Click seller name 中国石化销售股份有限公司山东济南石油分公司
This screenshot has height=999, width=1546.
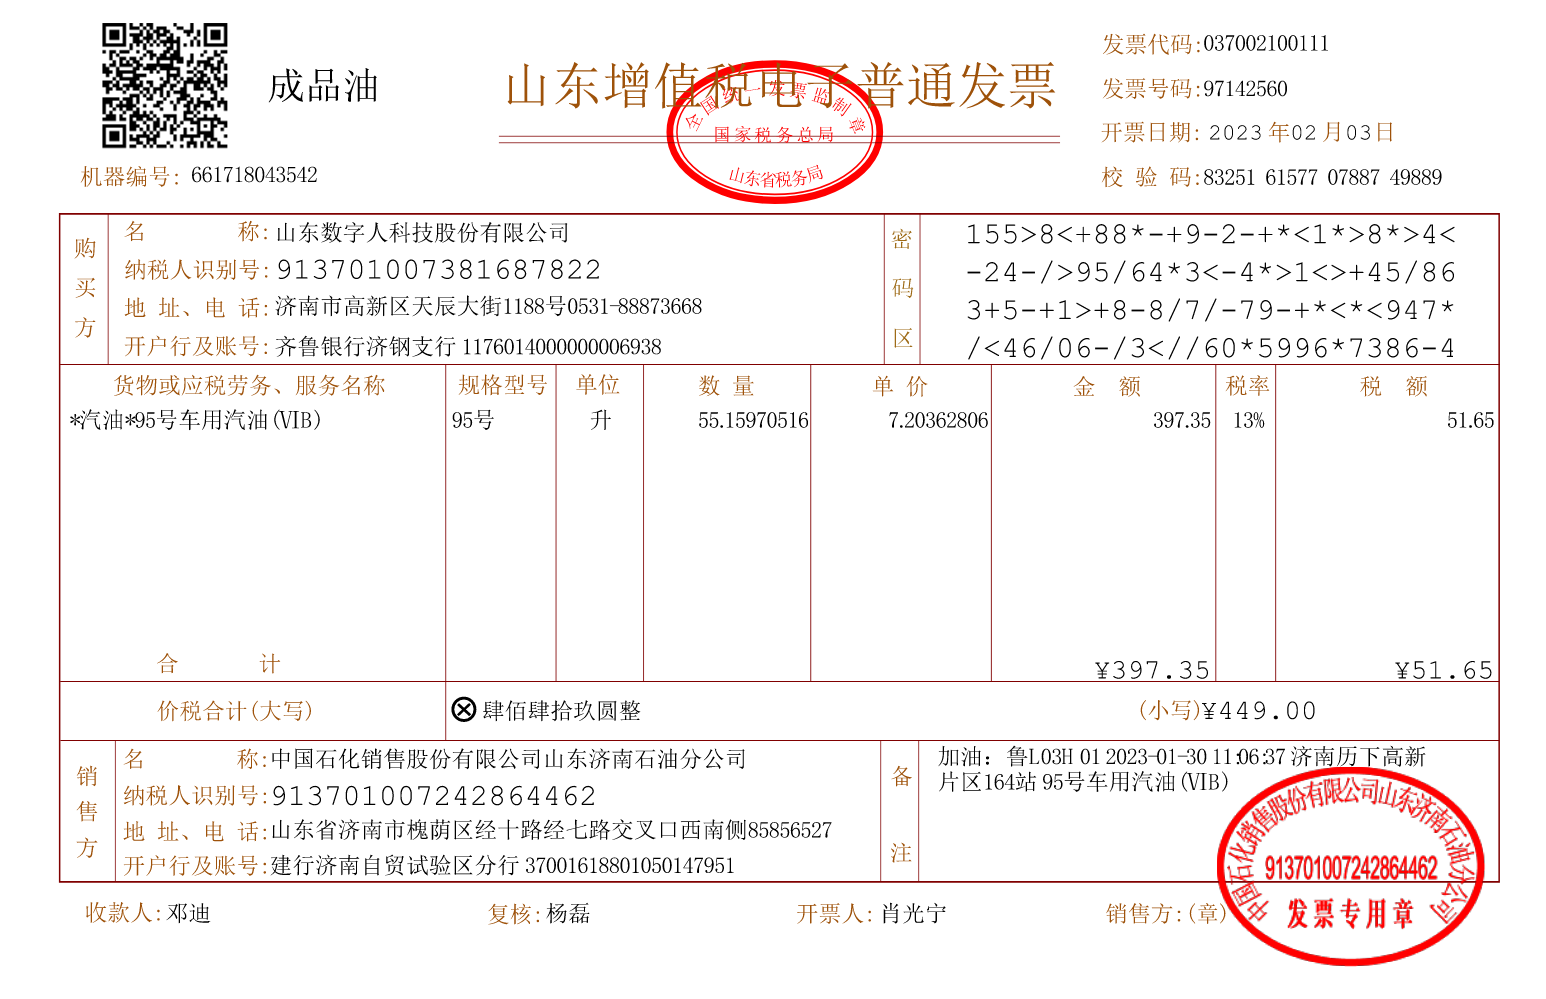tap(509, 759)
